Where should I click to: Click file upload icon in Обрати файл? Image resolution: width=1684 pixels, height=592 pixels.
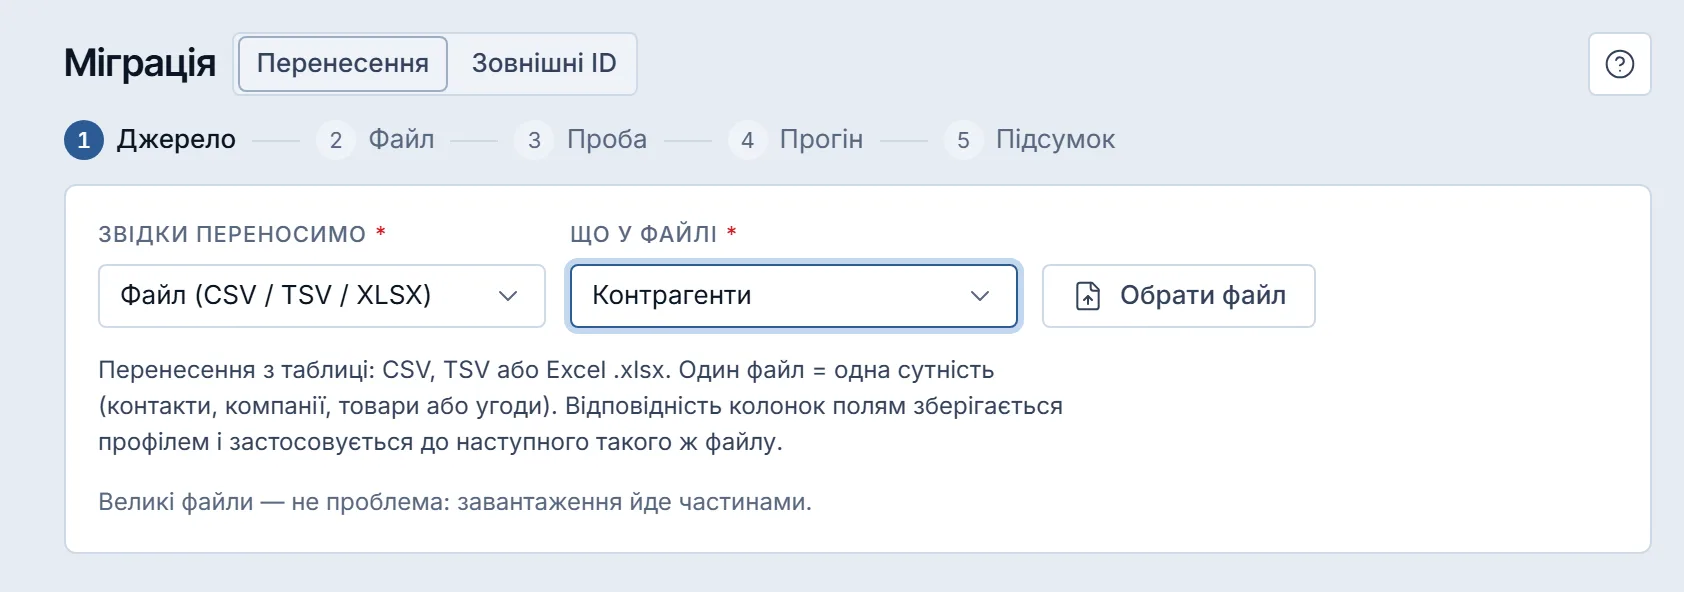point(1087,296)
